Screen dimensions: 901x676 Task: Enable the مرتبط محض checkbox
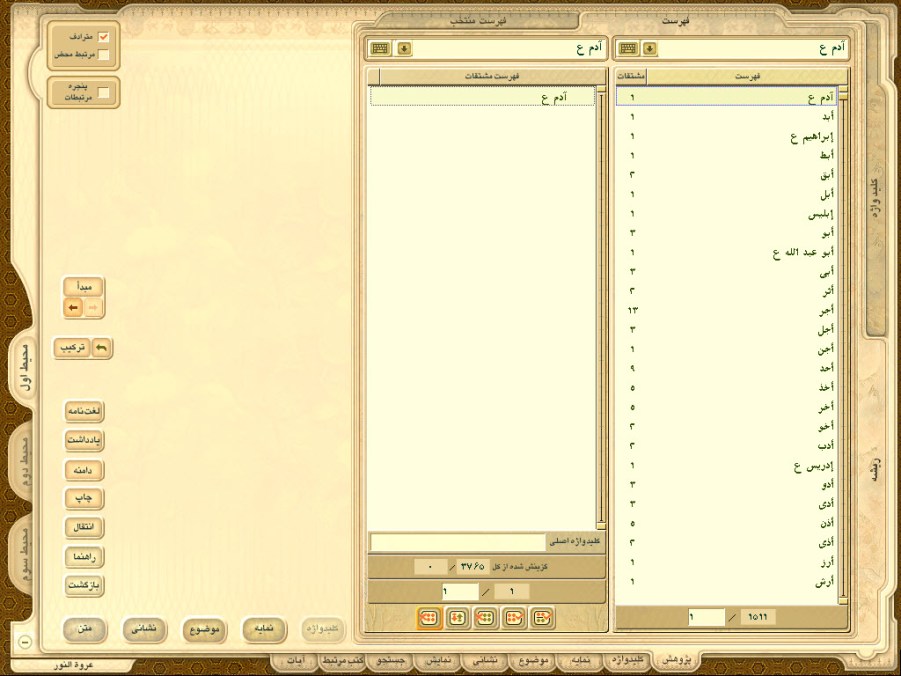click(103, 55)
